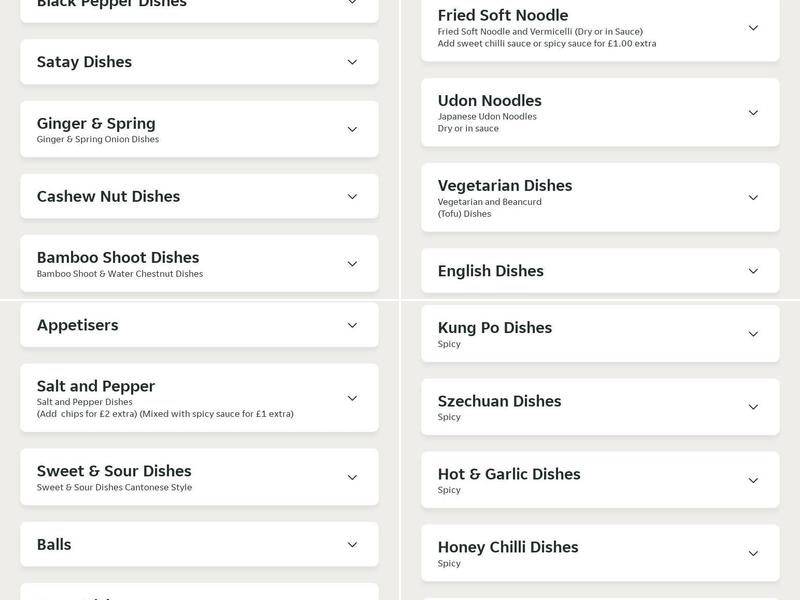The height and width of the screenshot is (600, 800).
Task: Open the Vegetarian Dishes chevron
Action: click(x=753, y=197)
